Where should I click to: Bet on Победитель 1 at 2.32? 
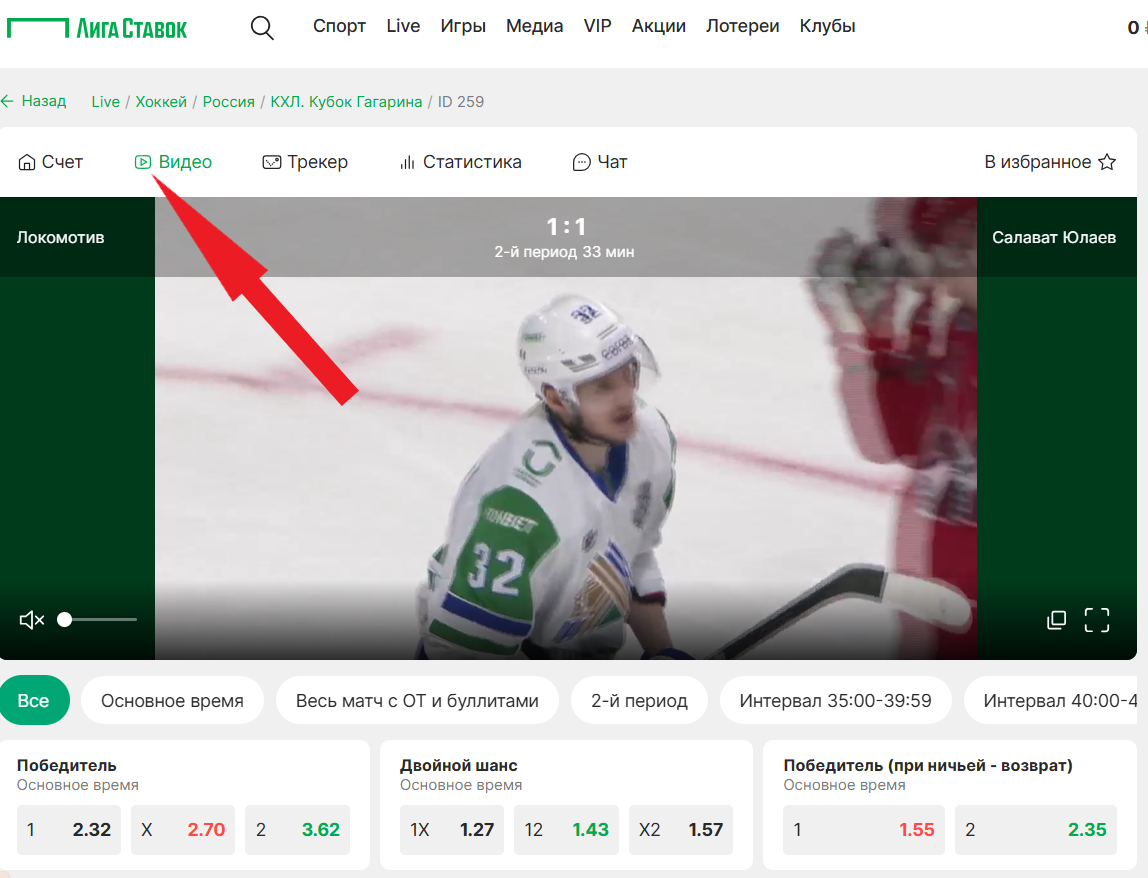pos(69,830)
